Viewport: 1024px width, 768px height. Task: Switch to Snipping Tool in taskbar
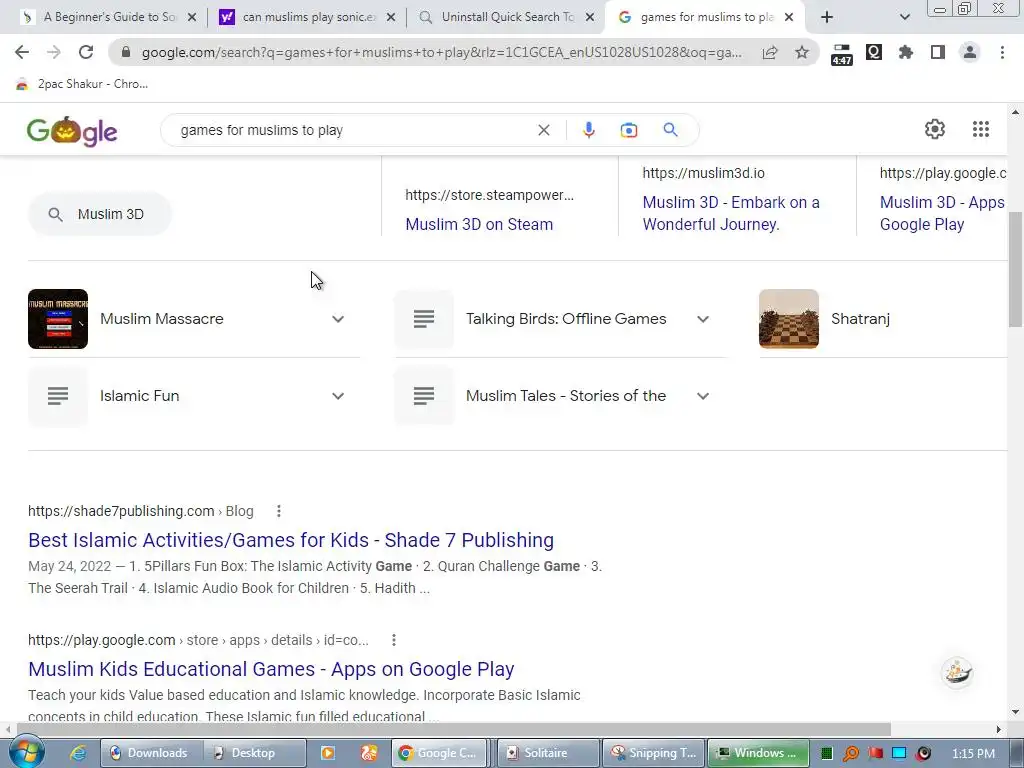(652, 753)
